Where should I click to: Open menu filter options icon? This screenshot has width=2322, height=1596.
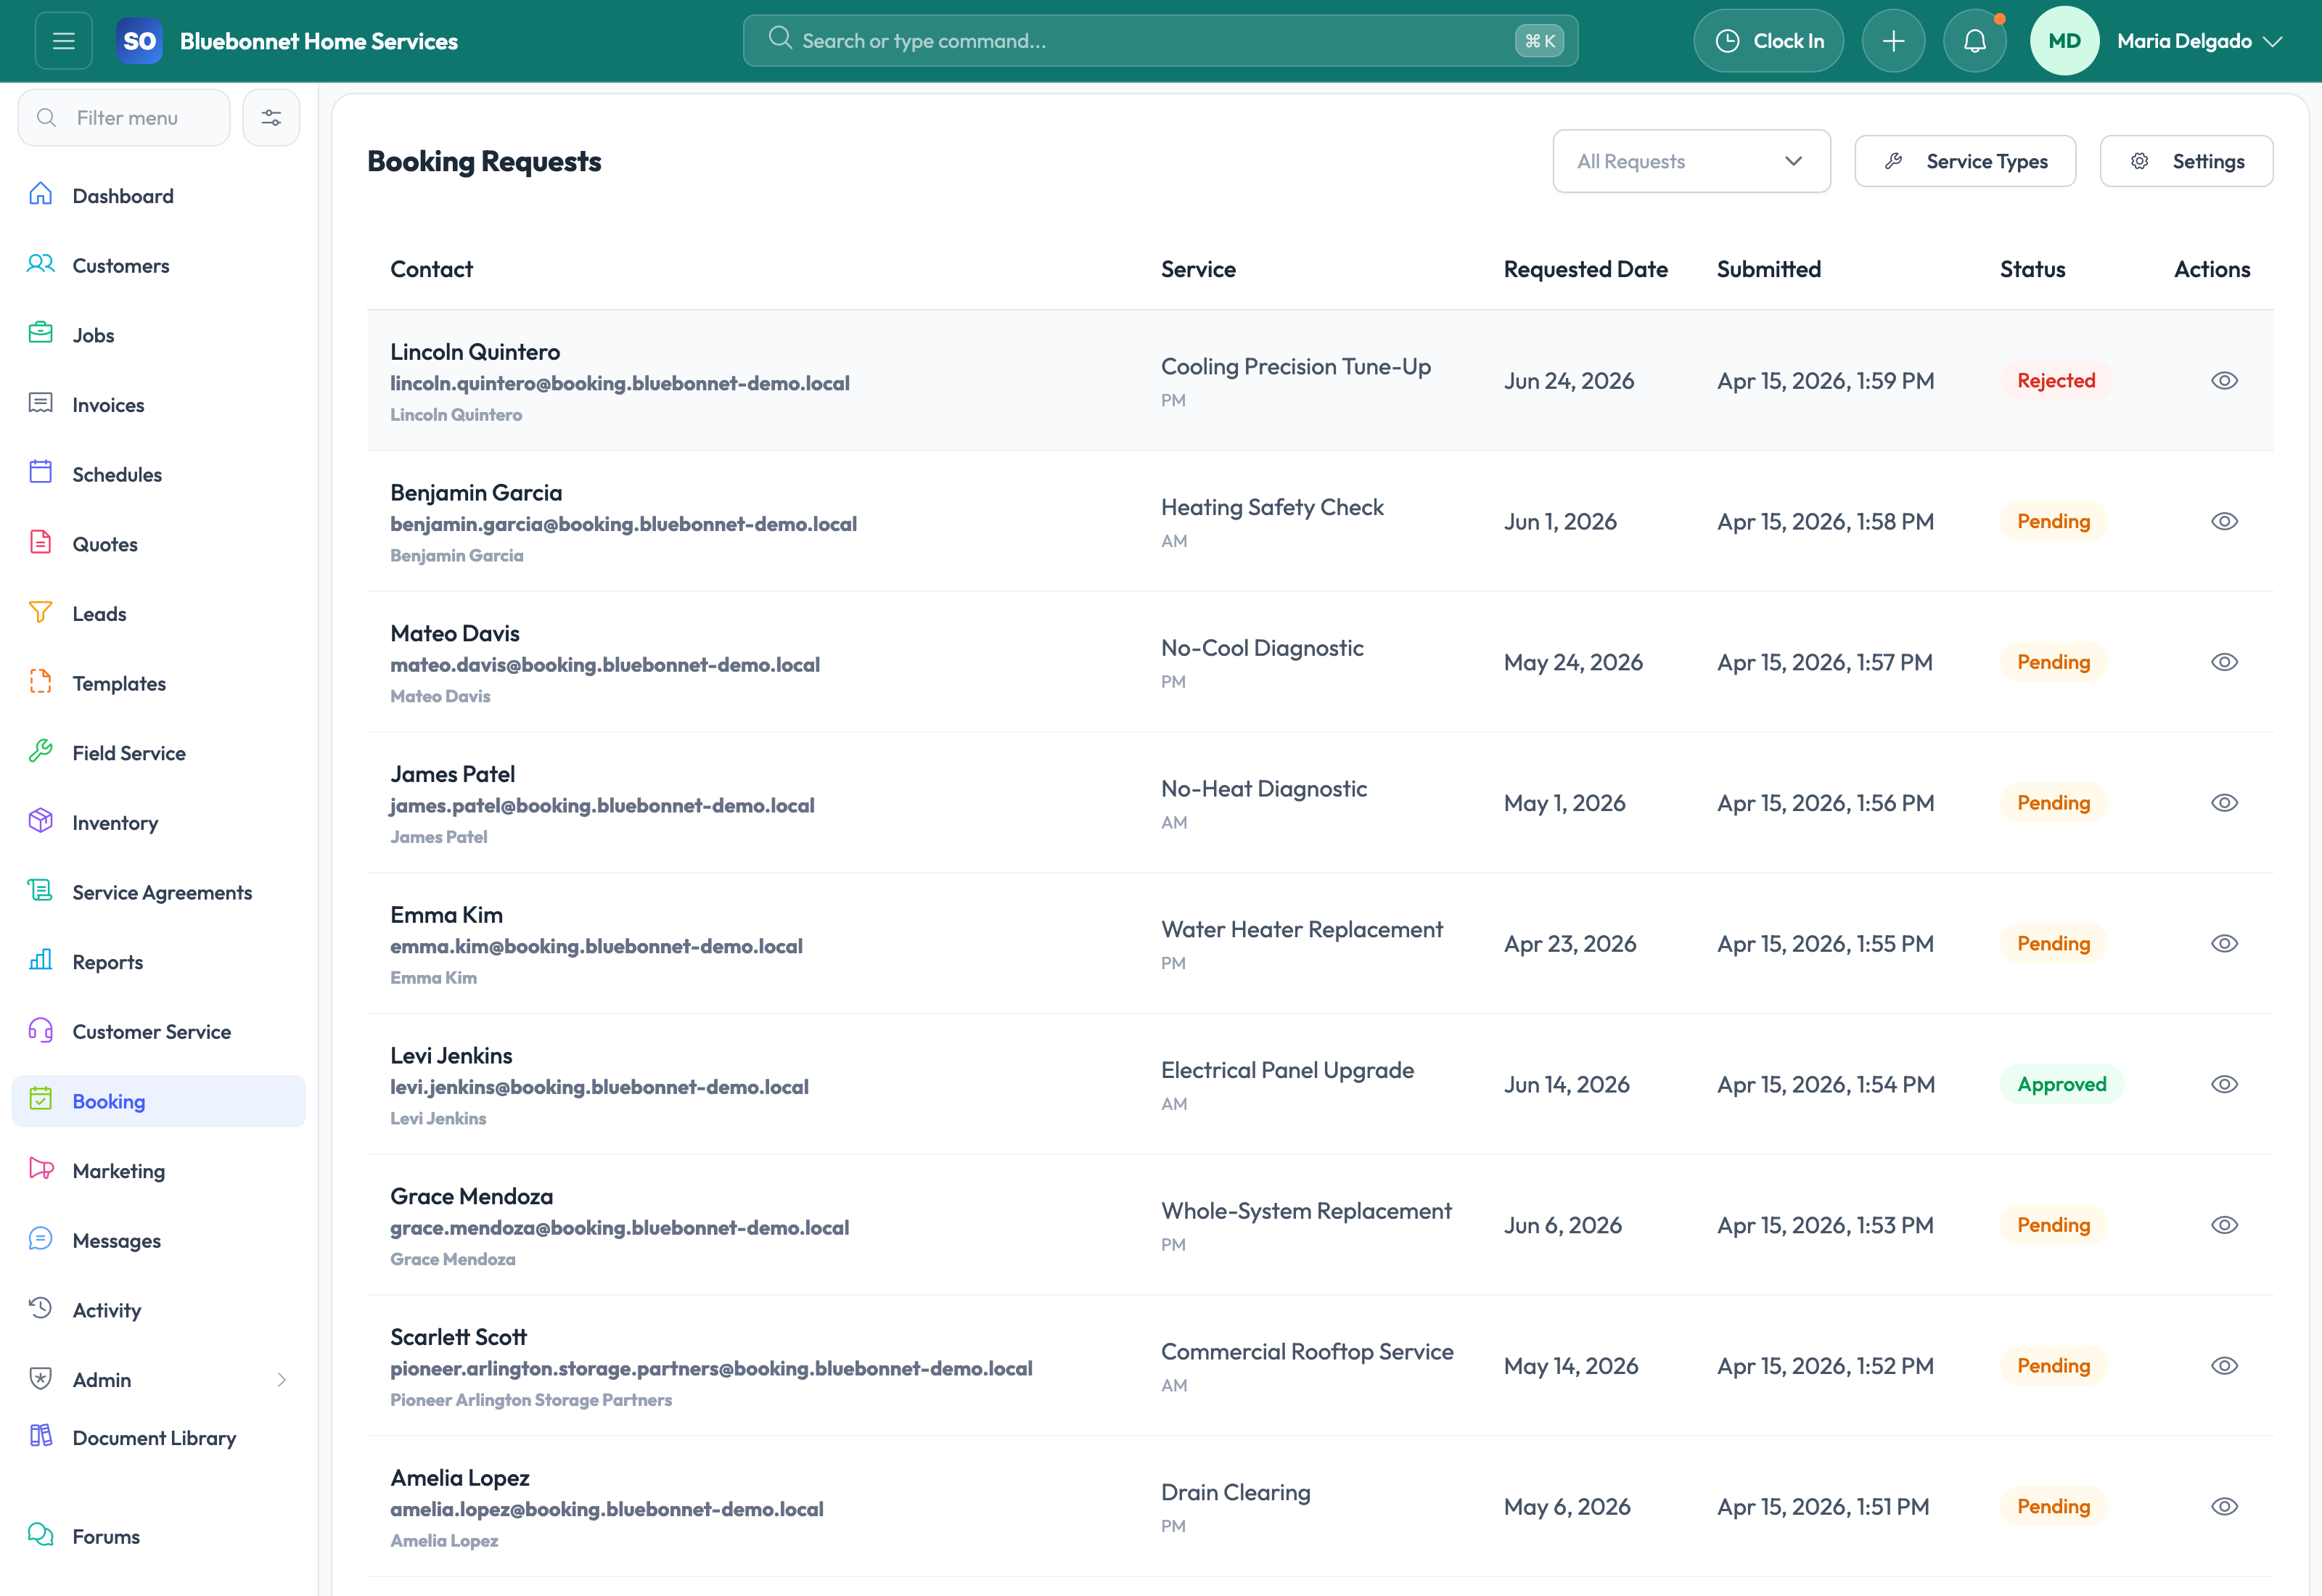(x=271, y=118)
